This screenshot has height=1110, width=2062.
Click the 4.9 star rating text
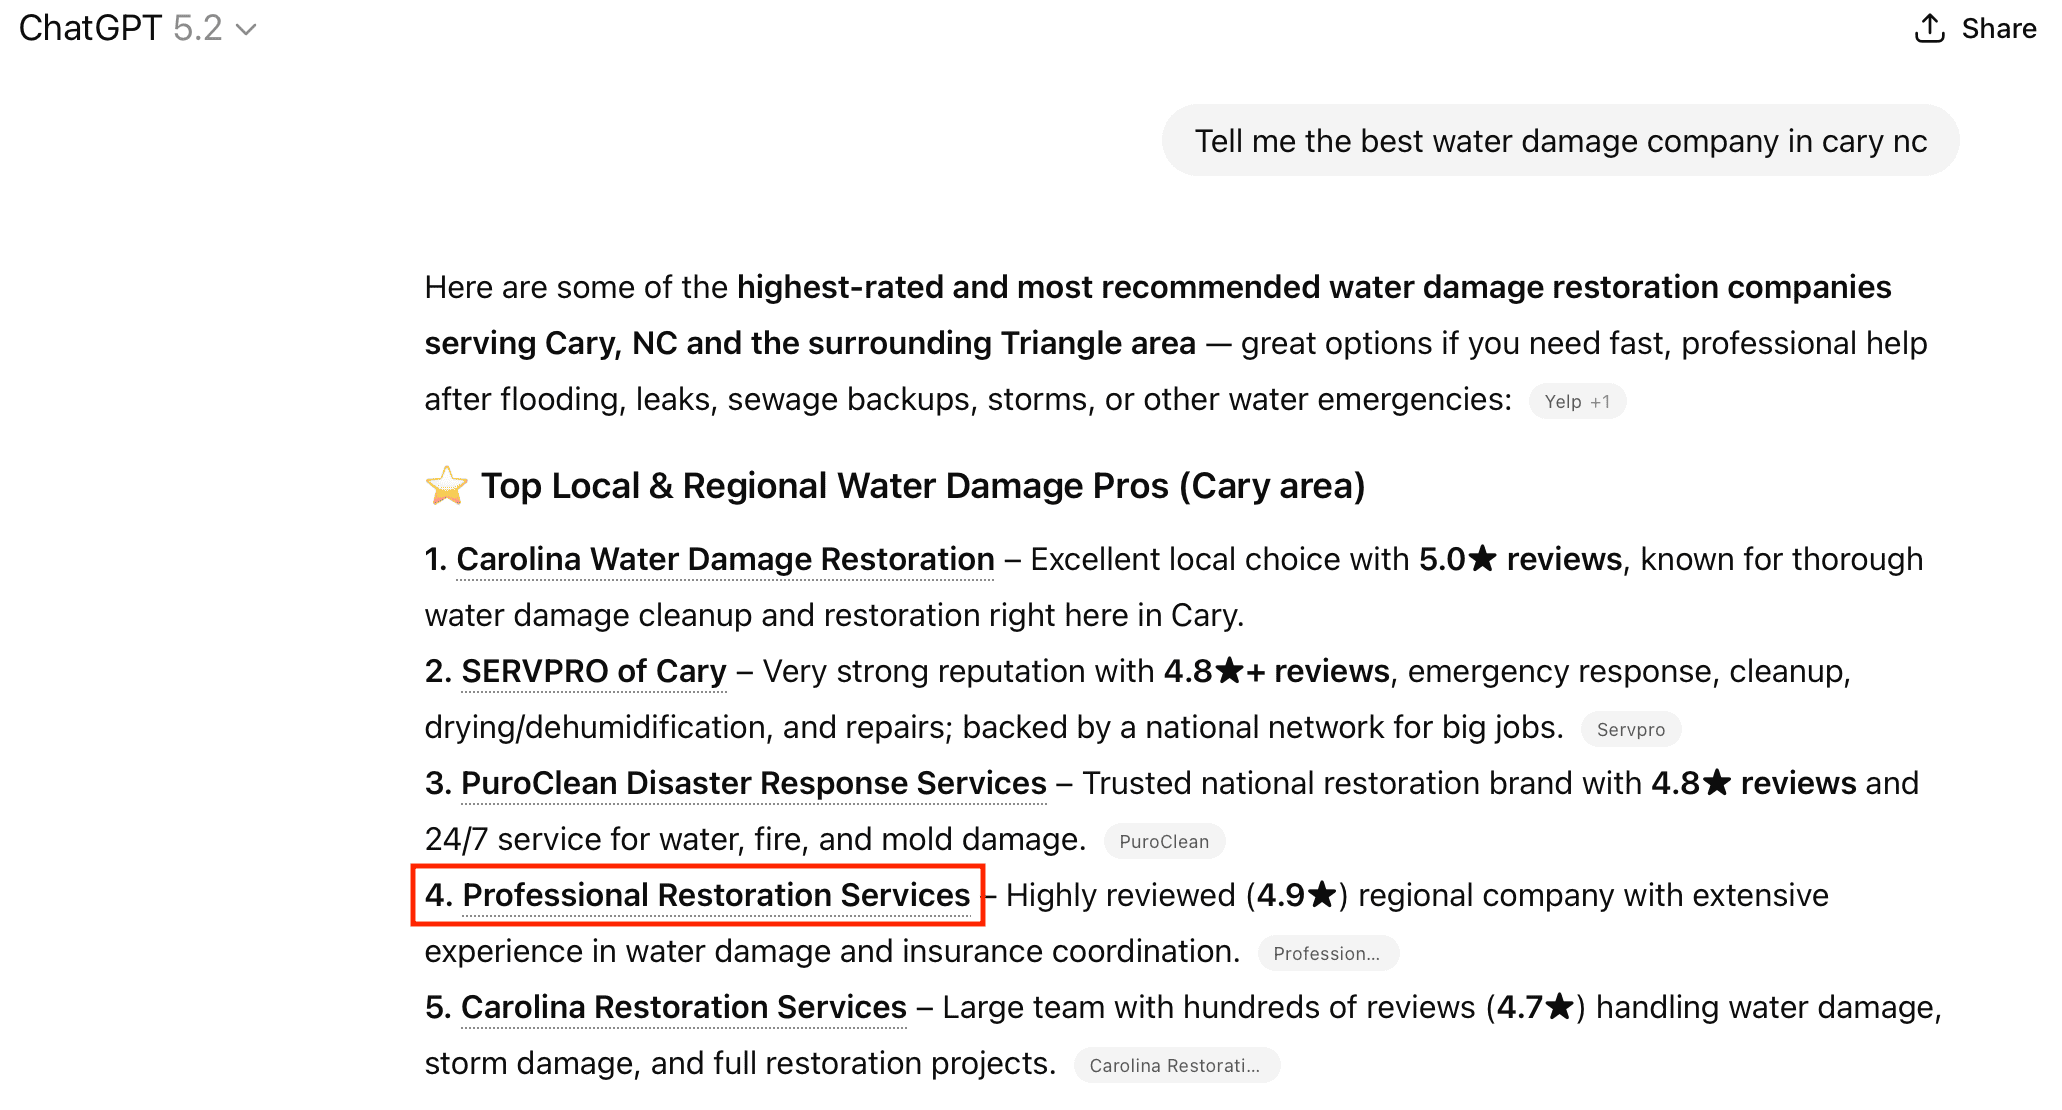tap(1296, 896)
